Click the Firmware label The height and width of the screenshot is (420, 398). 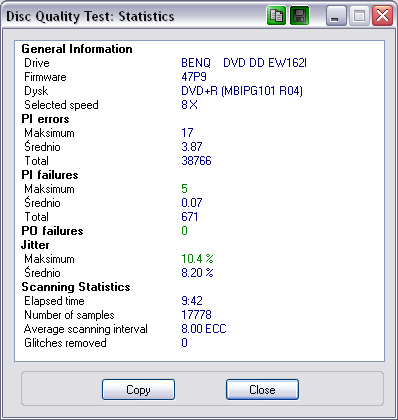[45, 77]
